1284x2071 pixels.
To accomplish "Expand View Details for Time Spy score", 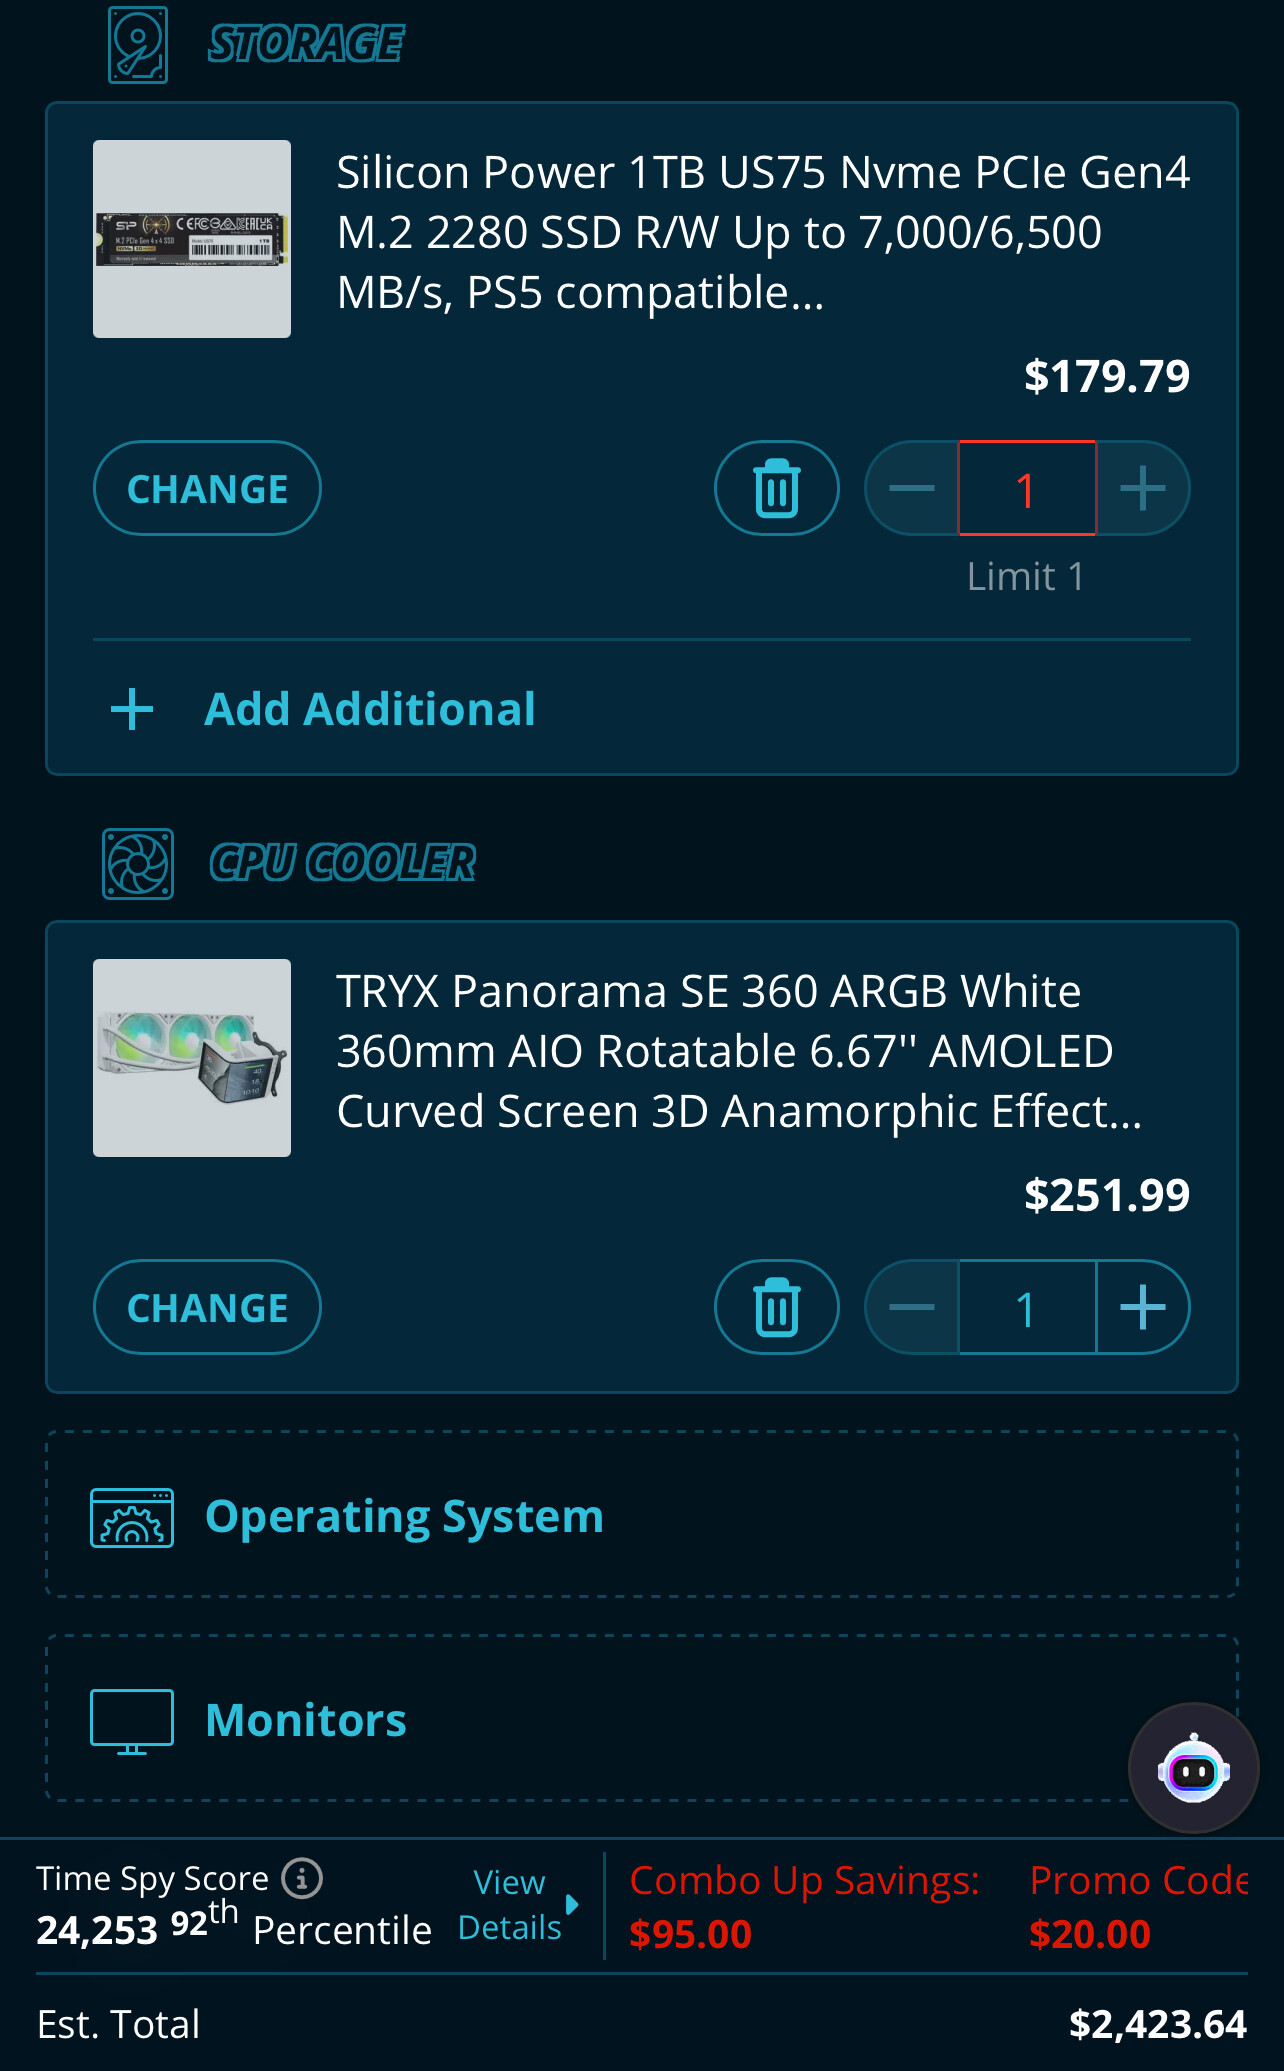I will (515, 1904).
